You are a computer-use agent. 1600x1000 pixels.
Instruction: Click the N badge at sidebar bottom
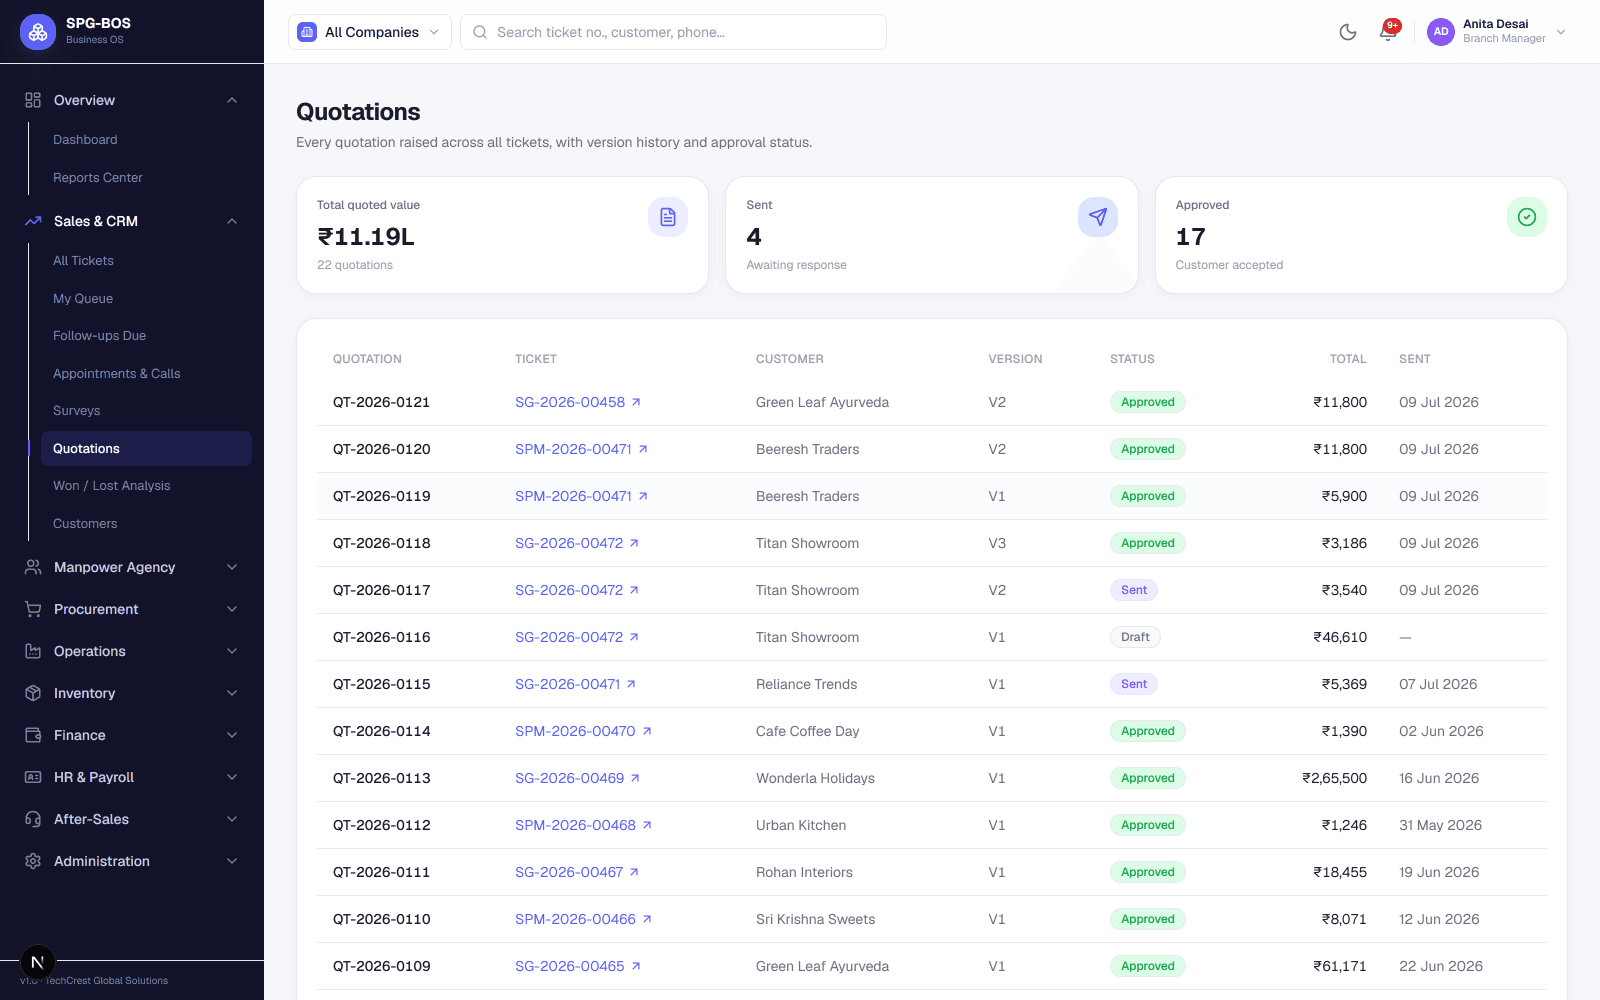pyautogui.click(x=38, y=962)
